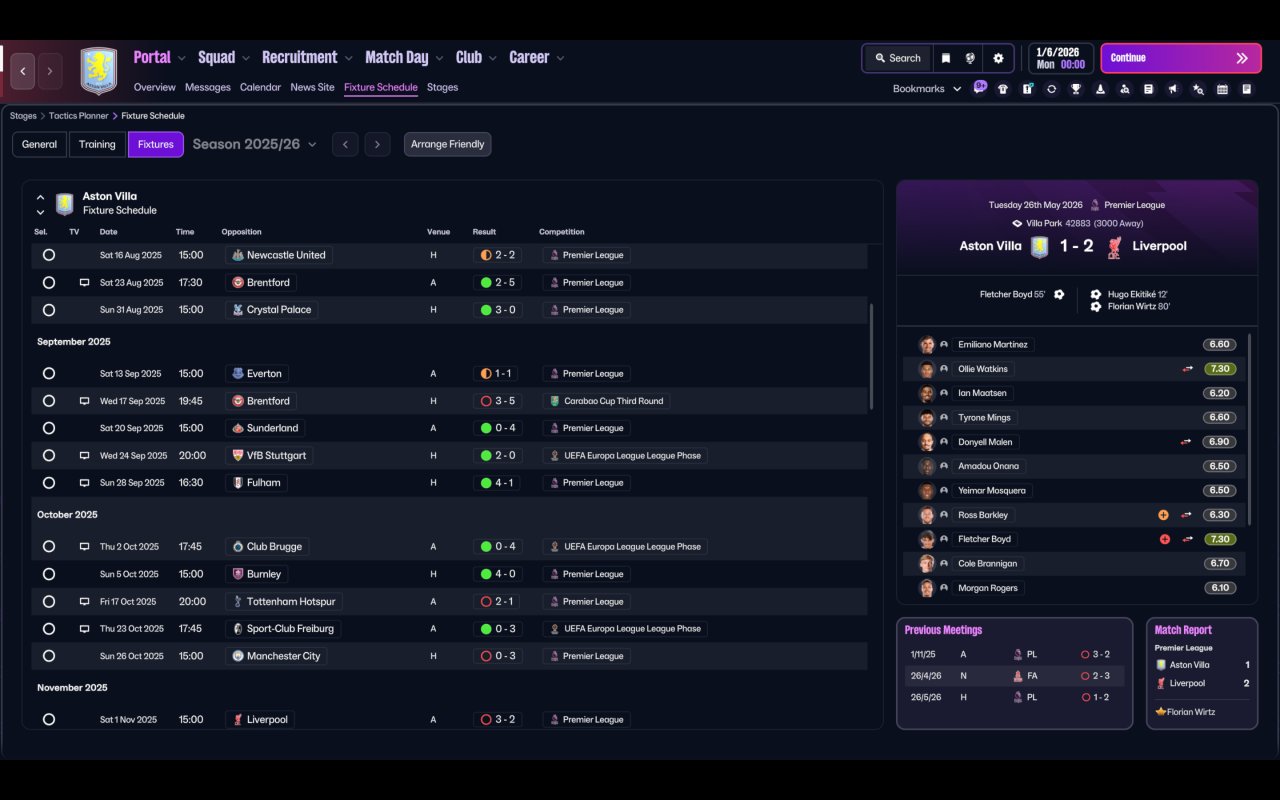Go to the next season with the arrow
The image size is (1280, 800).
pos(377,144)
